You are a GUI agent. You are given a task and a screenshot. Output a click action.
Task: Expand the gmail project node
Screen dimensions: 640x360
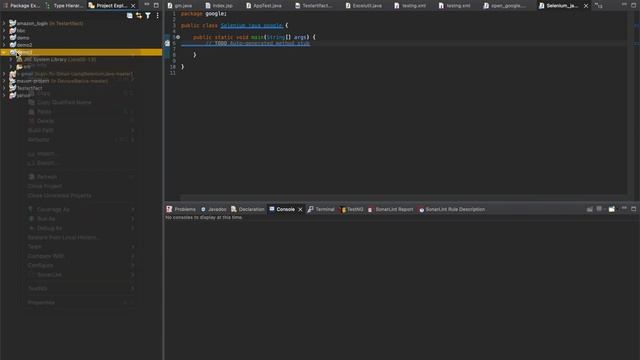pos(4,74)
